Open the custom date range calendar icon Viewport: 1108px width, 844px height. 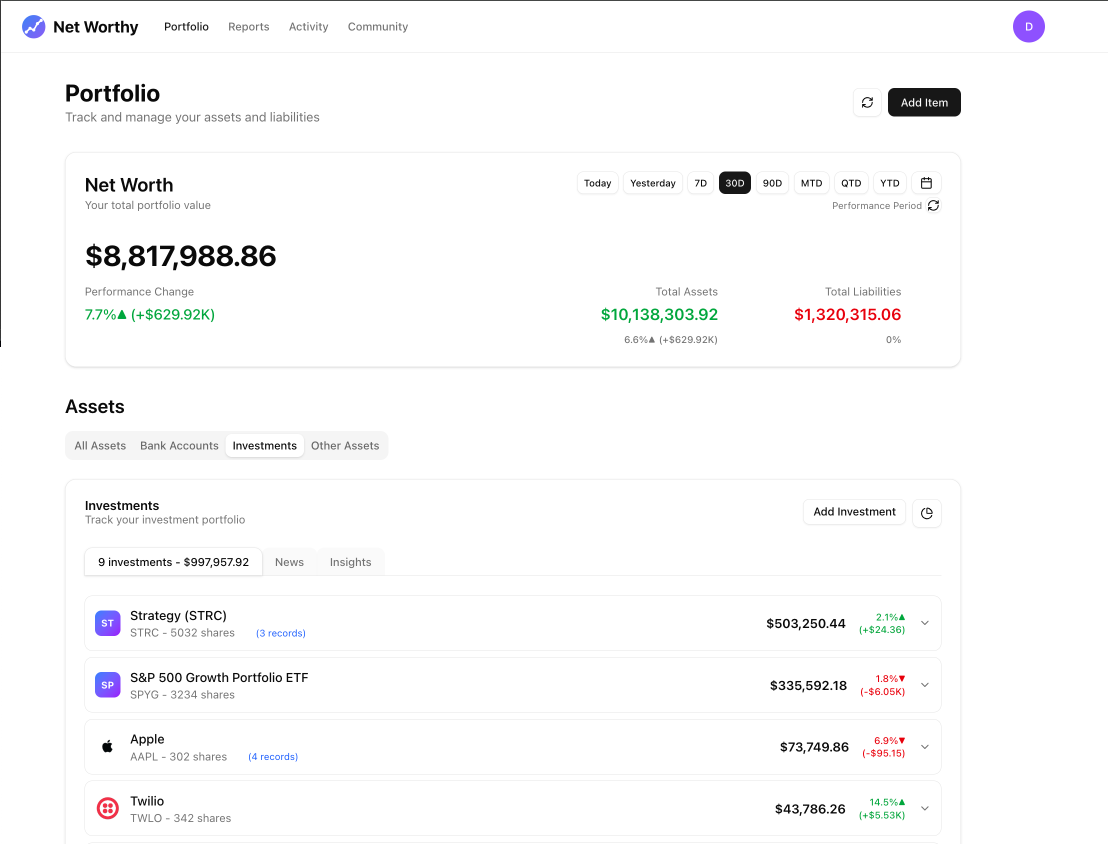926,183
